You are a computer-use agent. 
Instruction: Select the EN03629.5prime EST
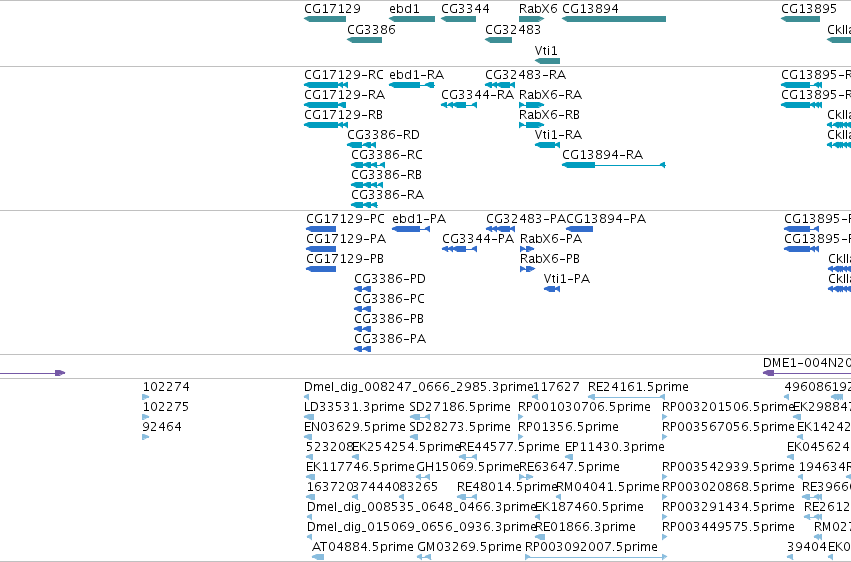tap(308, 437)
